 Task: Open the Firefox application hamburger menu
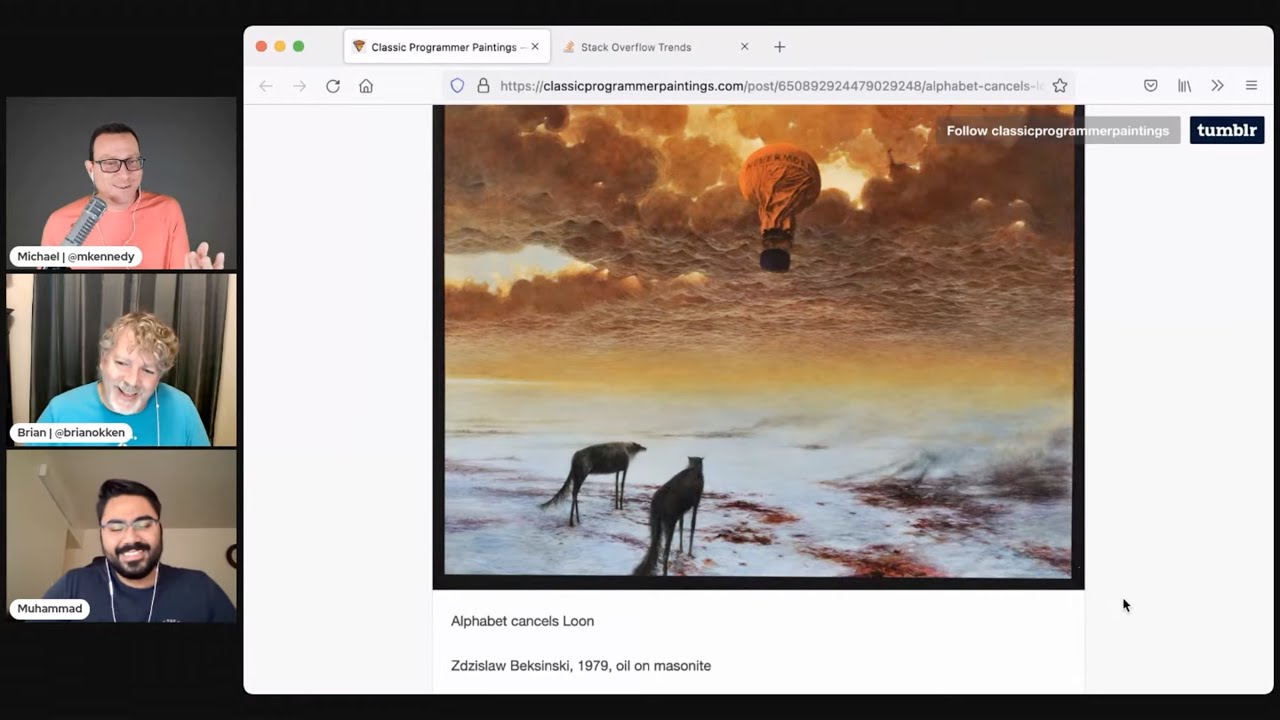point(1251,86)
